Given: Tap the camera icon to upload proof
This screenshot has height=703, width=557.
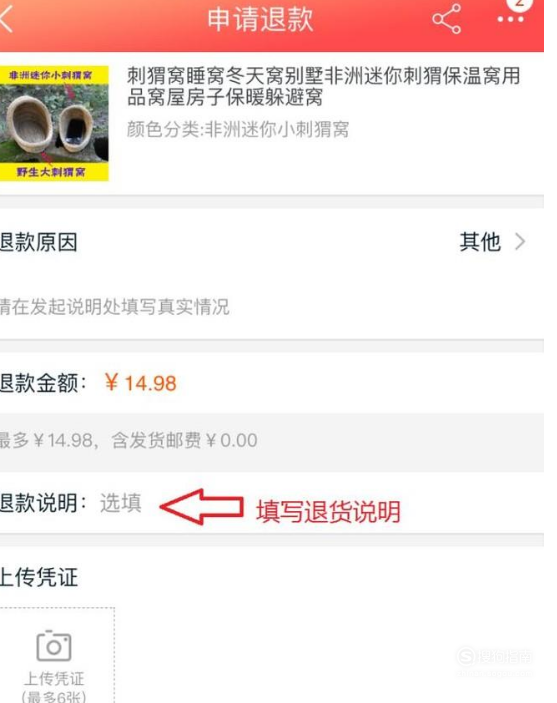Looking at the screenshot, I should [54, 646].
